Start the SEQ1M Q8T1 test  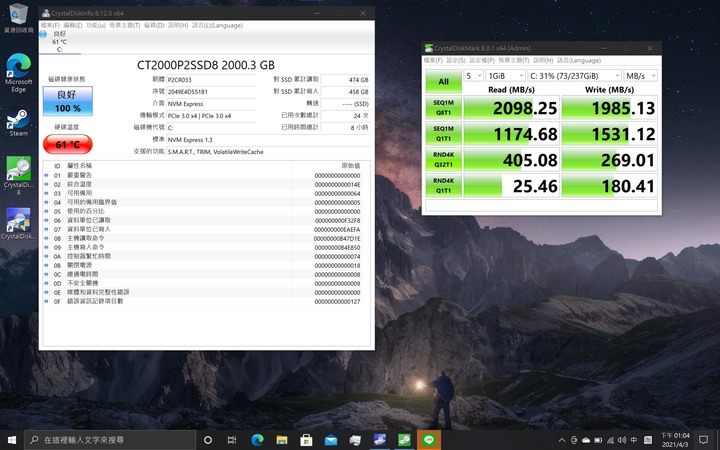444,107
